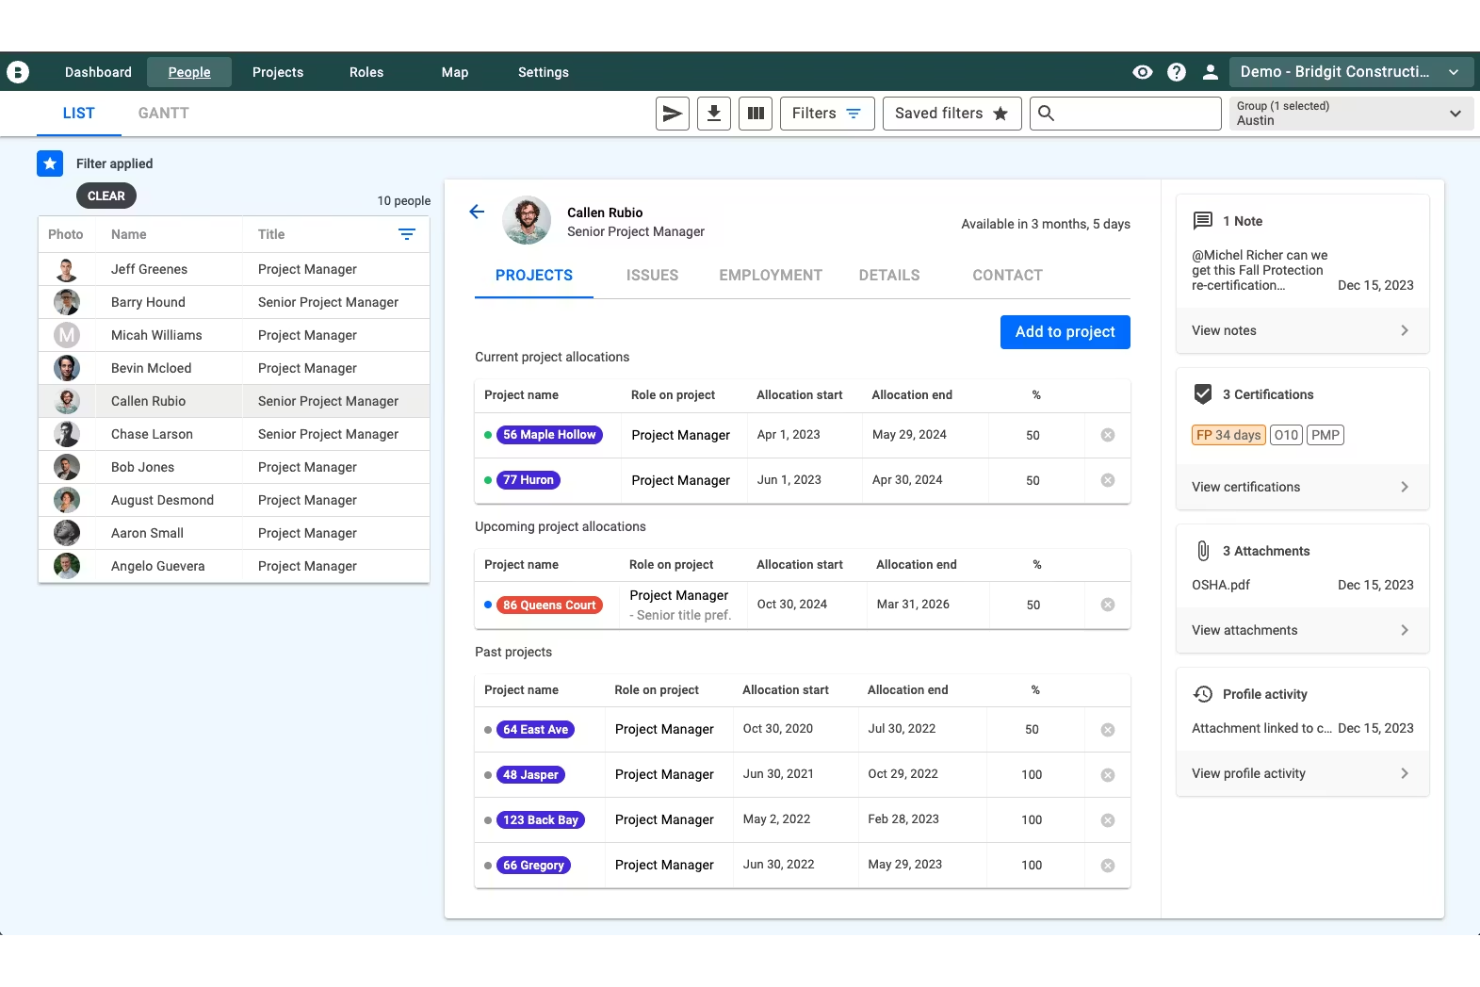The height and width of the screenshot is (987, 1480).
Task: Click the Add to project button
Action: pos(1064,331)
